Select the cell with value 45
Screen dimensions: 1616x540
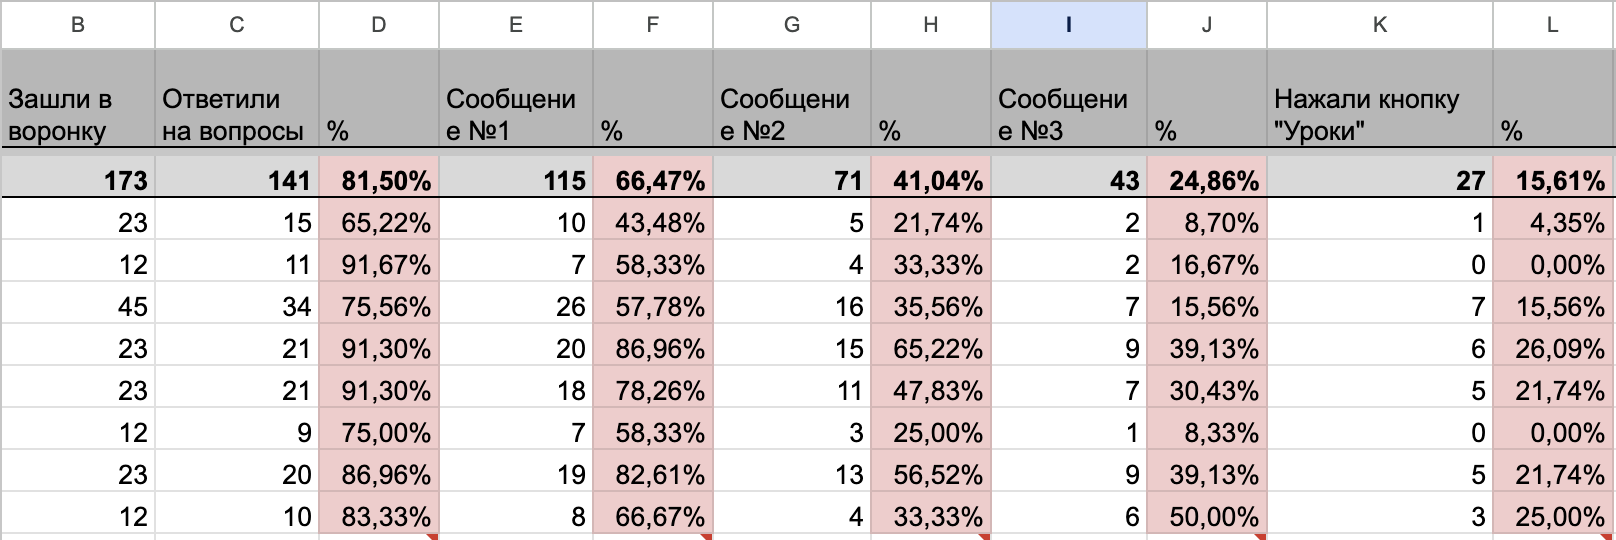77,306
